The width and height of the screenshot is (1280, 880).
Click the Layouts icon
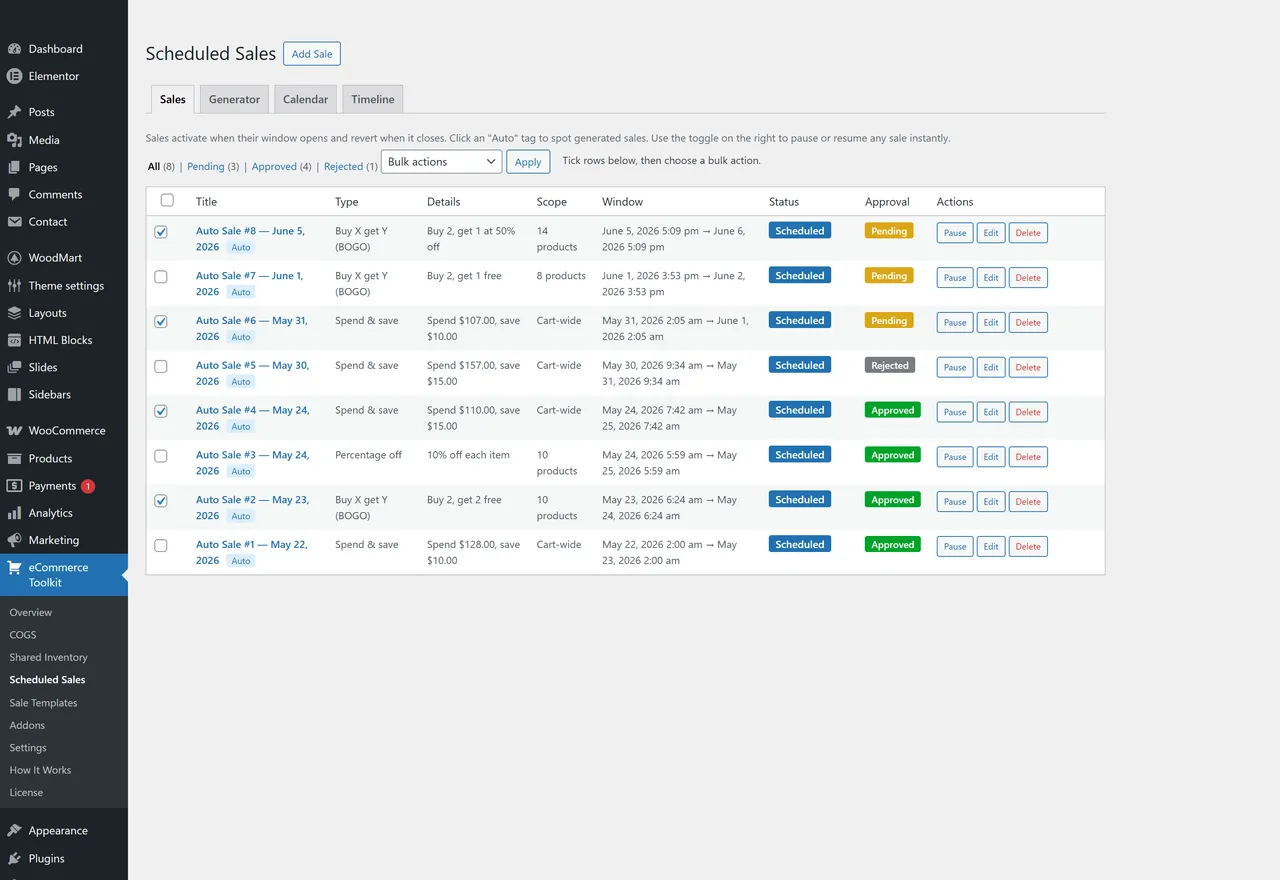(x=14, y=313)
